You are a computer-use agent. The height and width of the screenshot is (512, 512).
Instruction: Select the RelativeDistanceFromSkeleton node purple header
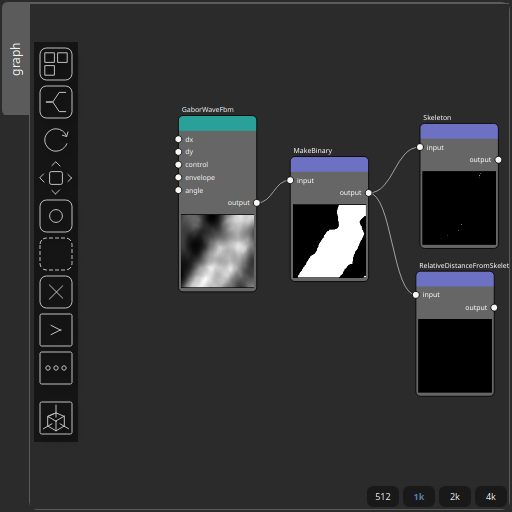[x=455, y=279]
